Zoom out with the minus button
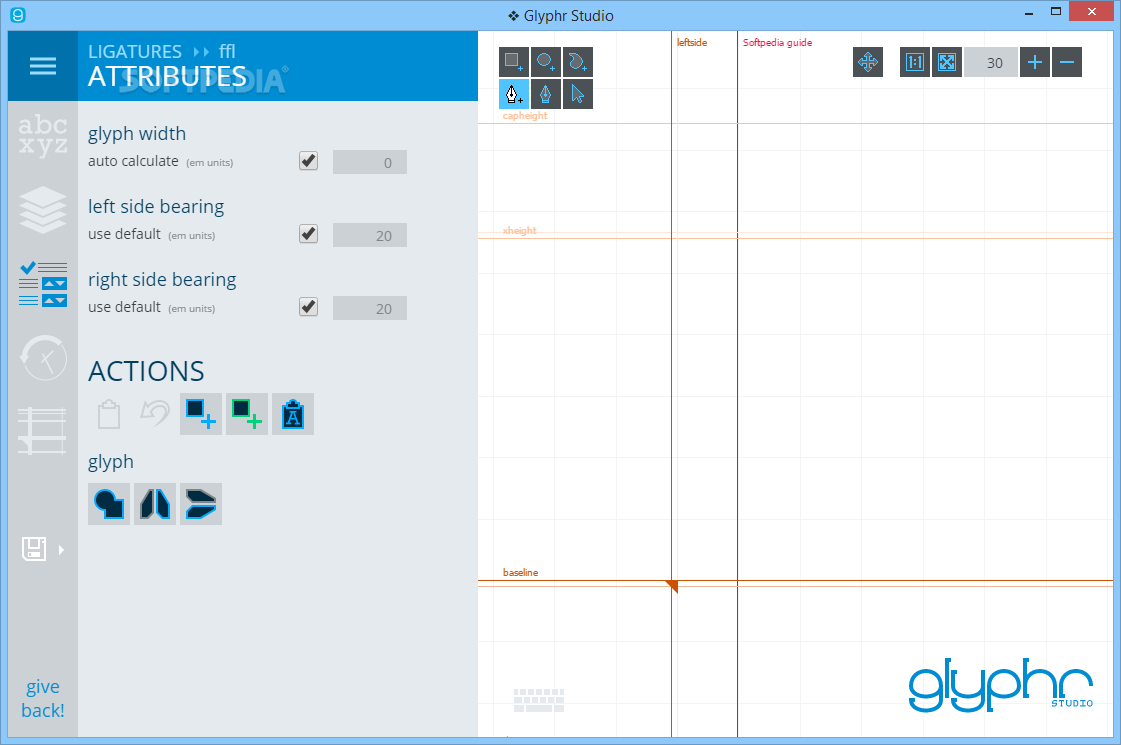Image resolution: width=1121 pixels, height=745 pixels. 1067,62
